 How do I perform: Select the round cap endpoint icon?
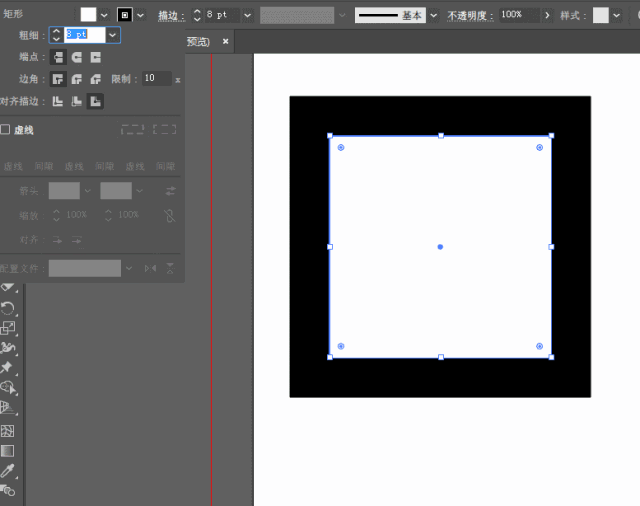tap(77, 57)
